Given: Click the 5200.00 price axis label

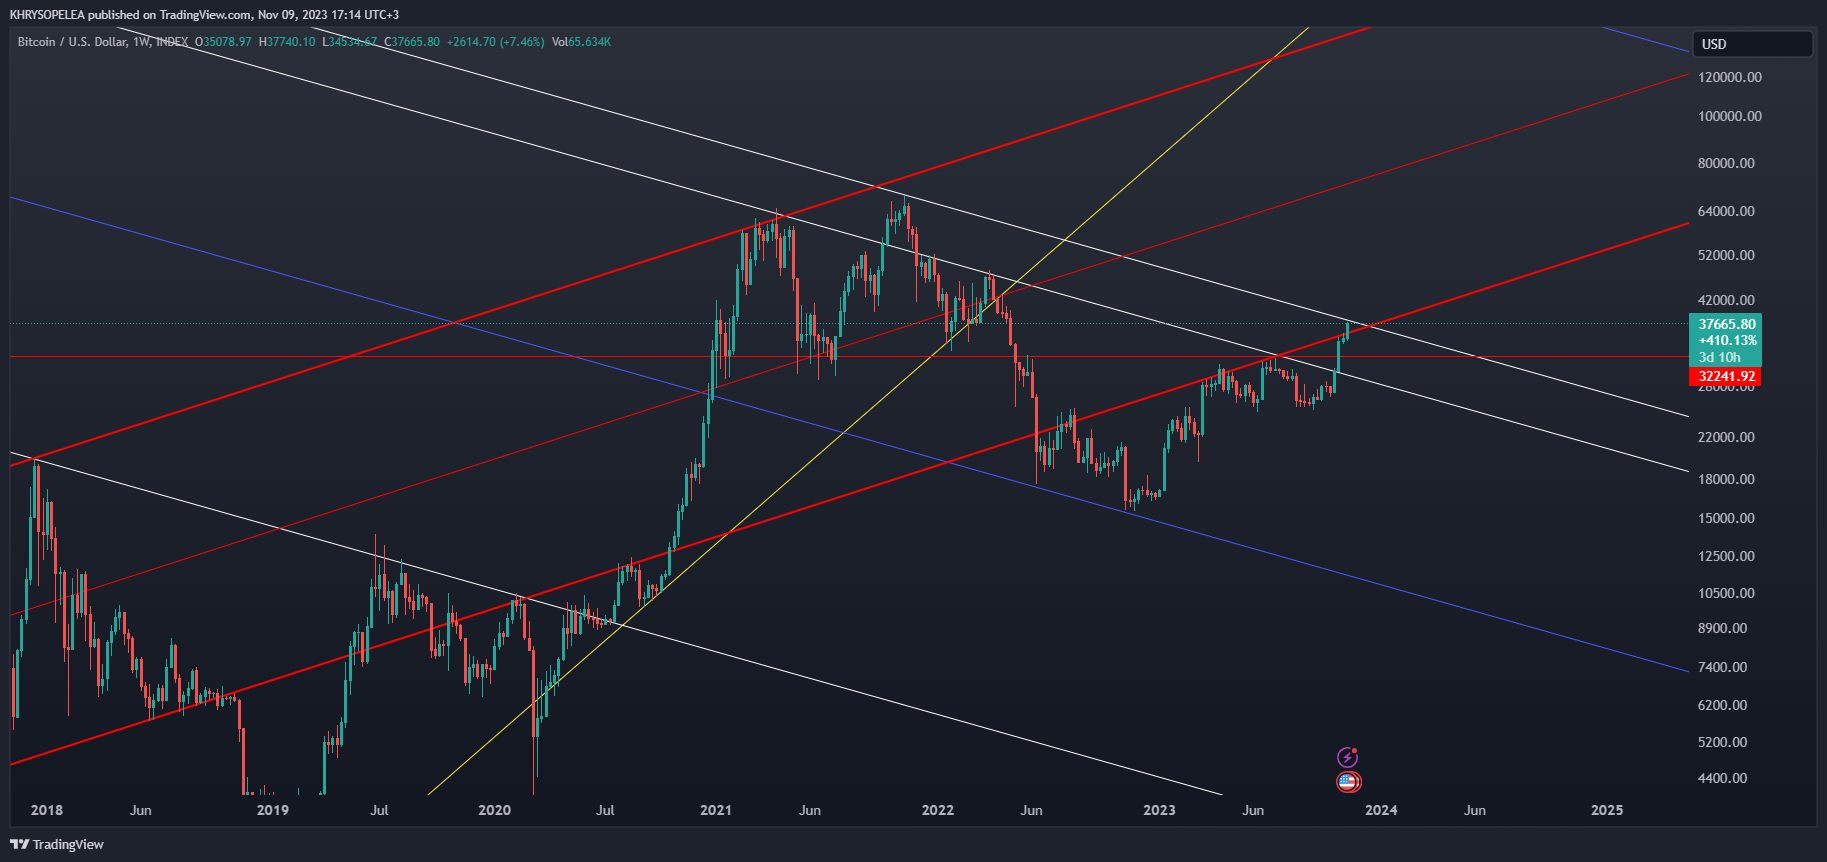Looking at the screenshot, I should 1723,742.
